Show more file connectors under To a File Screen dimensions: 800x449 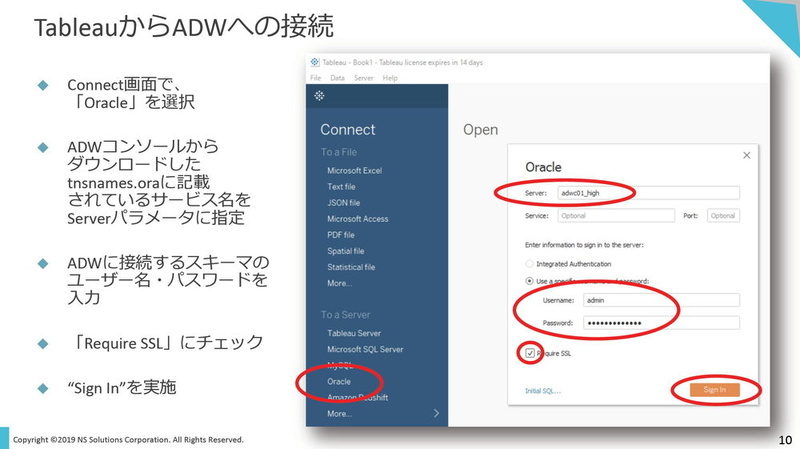(x=339, y=283)
